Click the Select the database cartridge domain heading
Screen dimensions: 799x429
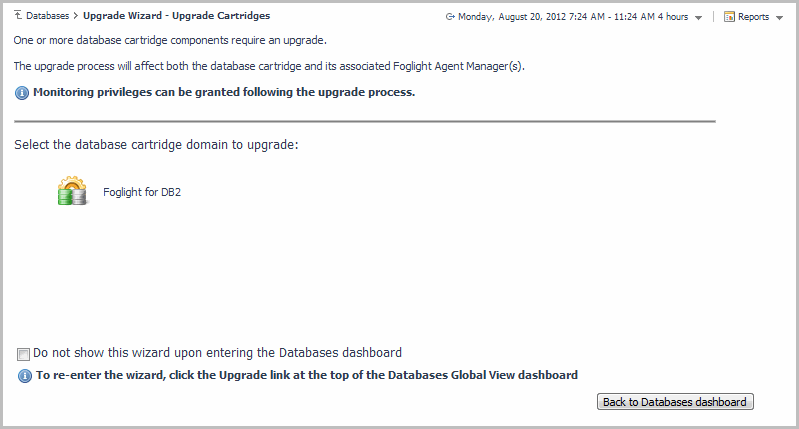156,145
